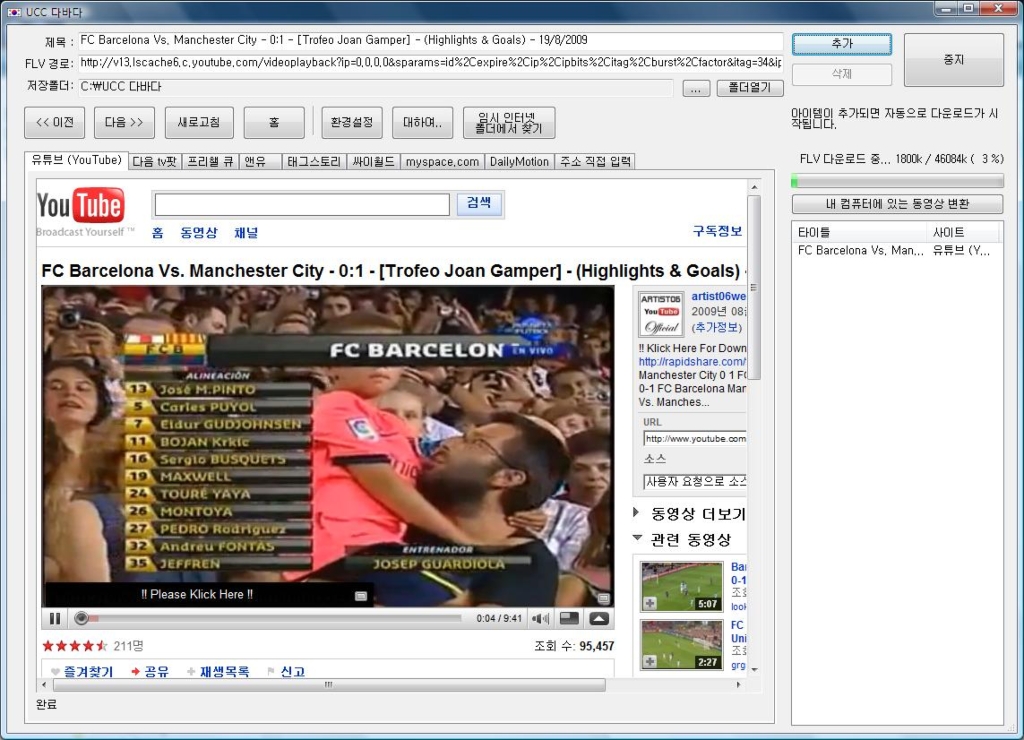Click the 추가 button
1024x740 pixels.
coord(842,44)
